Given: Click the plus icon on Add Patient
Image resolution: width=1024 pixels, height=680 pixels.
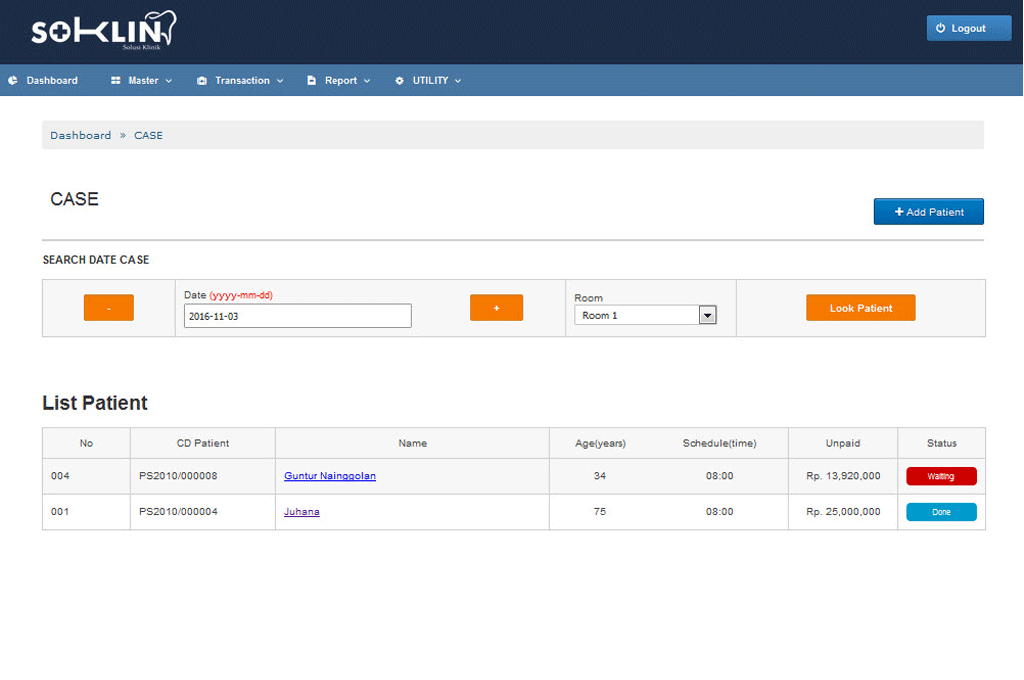Looking at the screenshot, I should coord(899,212).
